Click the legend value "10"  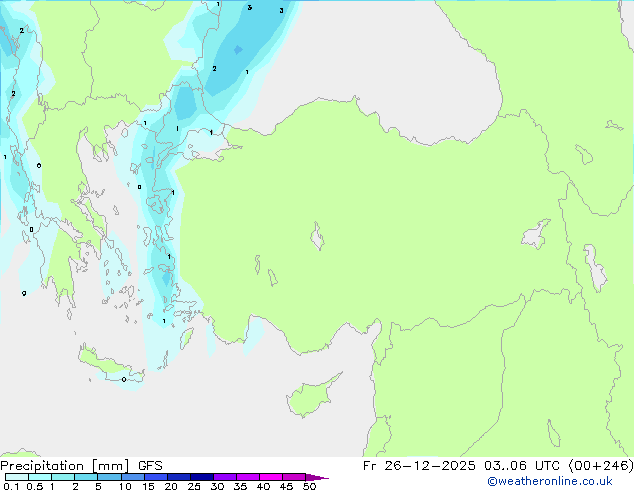pyautogui.click(x=125, y=486)
